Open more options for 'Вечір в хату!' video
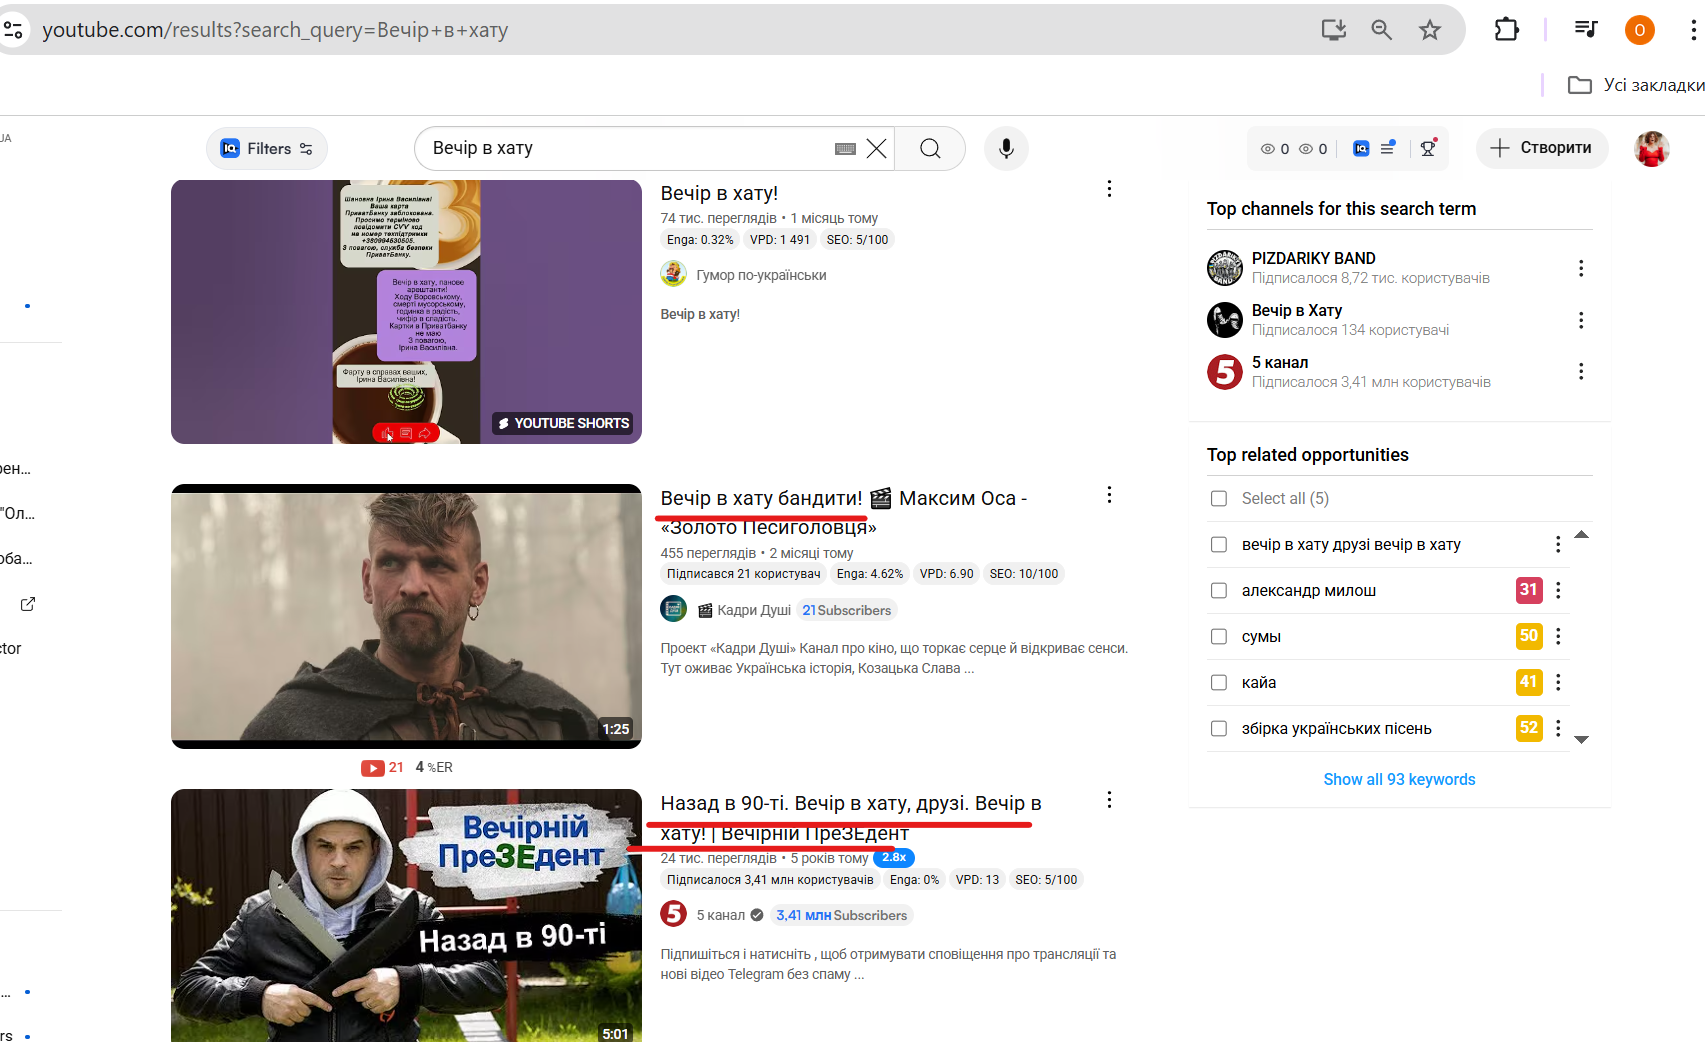 (x=1109, y=190)
